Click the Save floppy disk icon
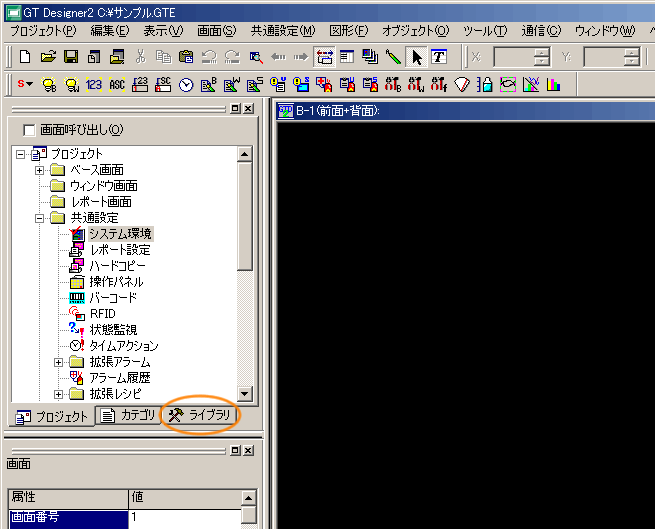 [x=71, y=57]
